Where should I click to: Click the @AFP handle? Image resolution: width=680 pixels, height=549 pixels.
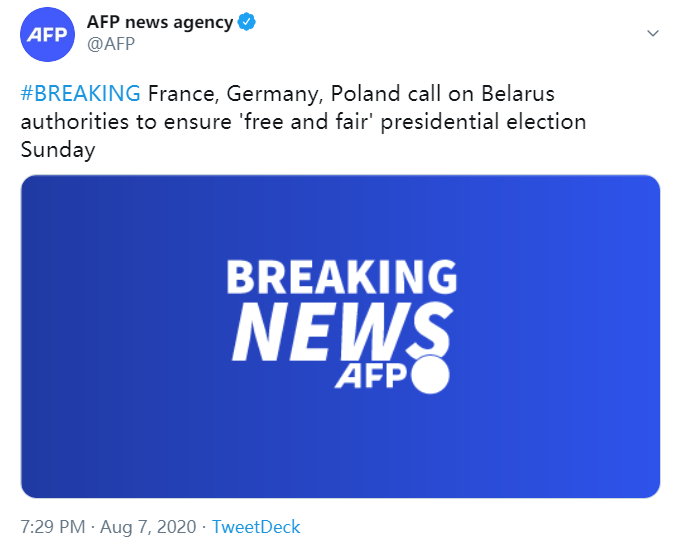click(113, 45)
